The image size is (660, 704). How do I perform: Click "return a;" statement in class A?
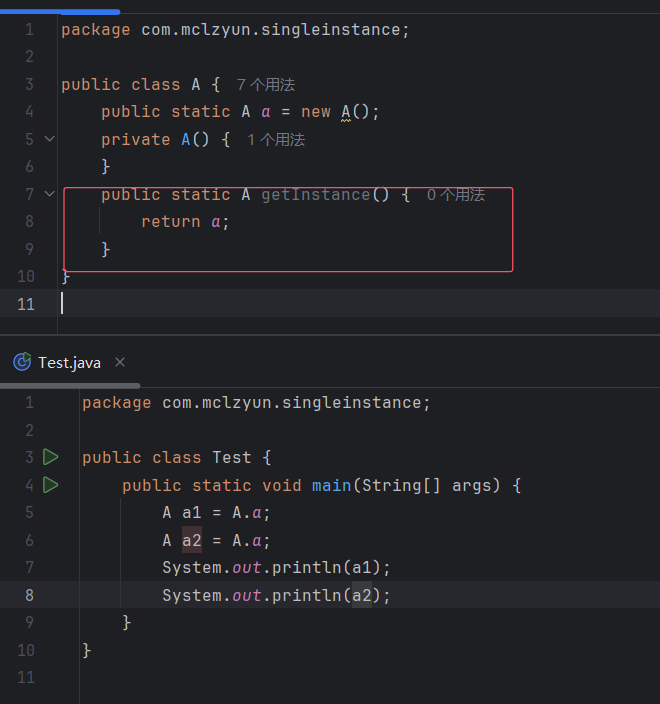coord(185,222)
